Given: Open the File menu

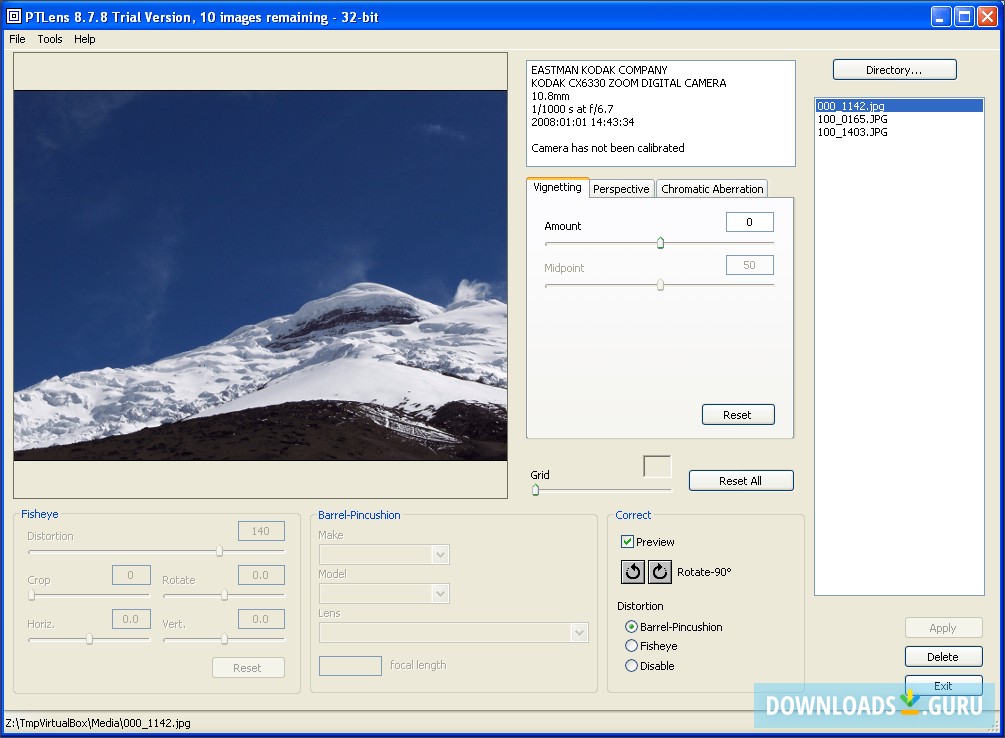Looking at the screenshot, I should point(17,39).
